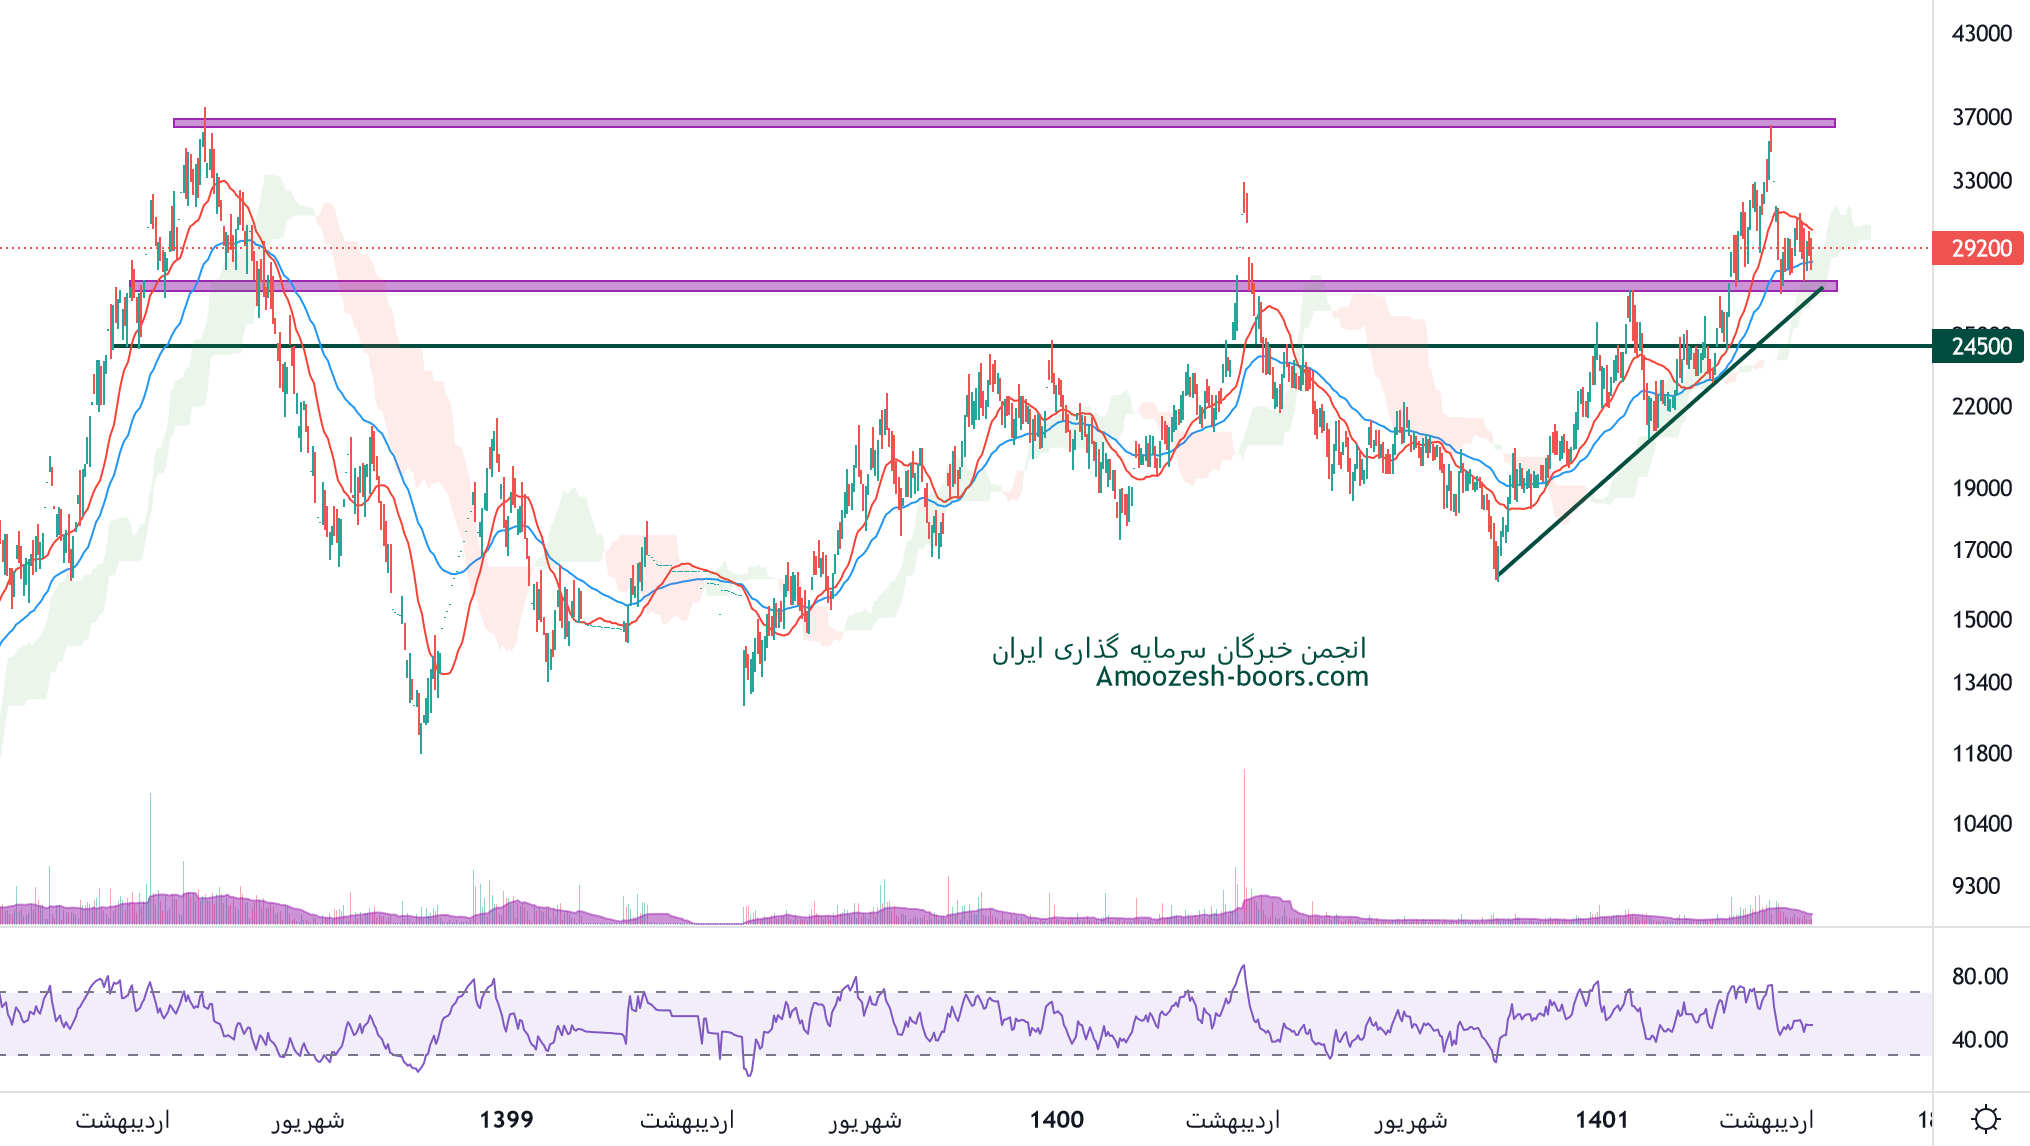Click the 37000 price scale label
This screenshot has height=1146, width=2030.
coord(1981,117)
